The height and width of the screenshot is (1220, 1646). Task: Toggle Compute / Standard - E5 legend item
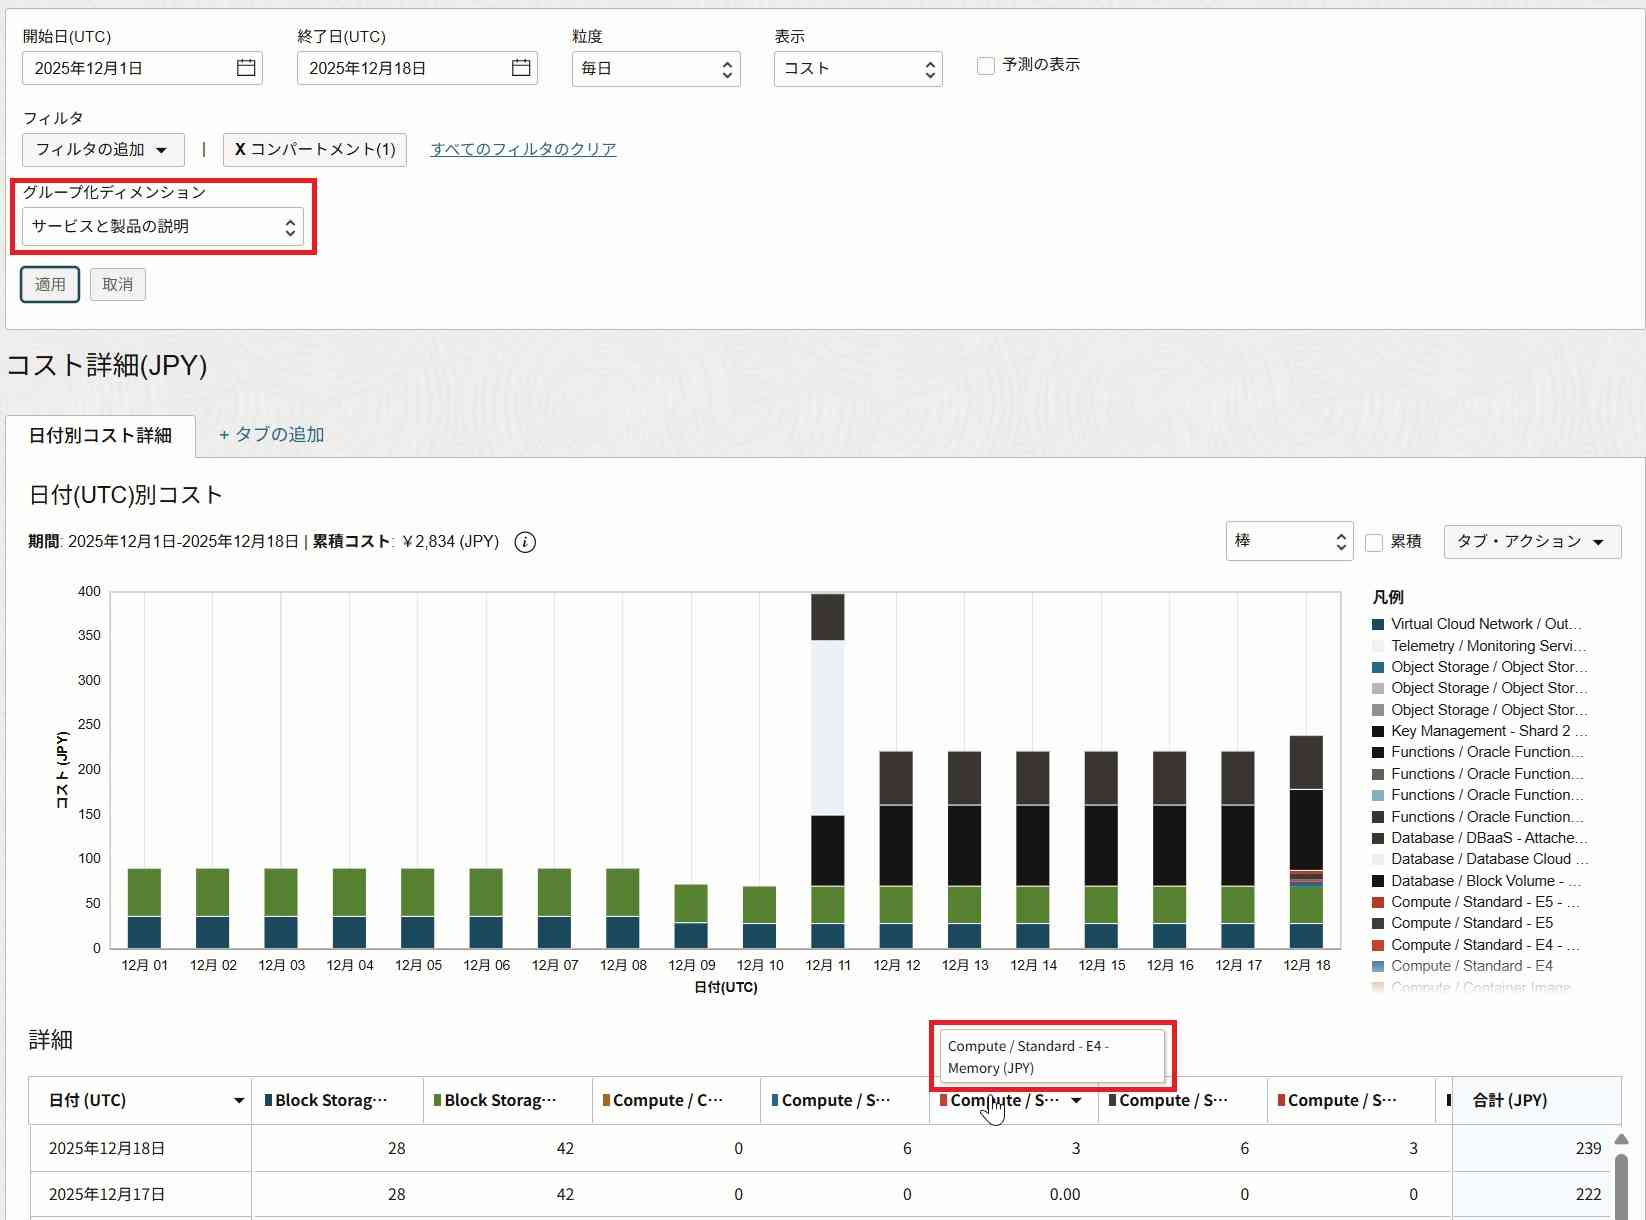[1471, 923]
